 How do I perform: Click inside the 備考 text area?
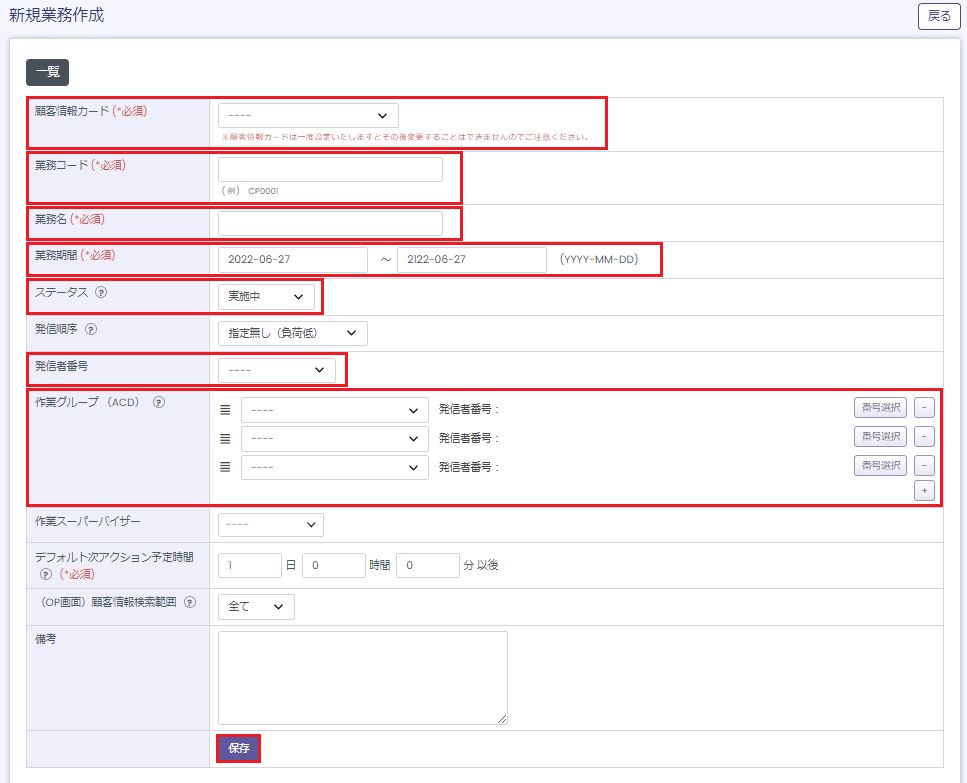coord(362,677)
